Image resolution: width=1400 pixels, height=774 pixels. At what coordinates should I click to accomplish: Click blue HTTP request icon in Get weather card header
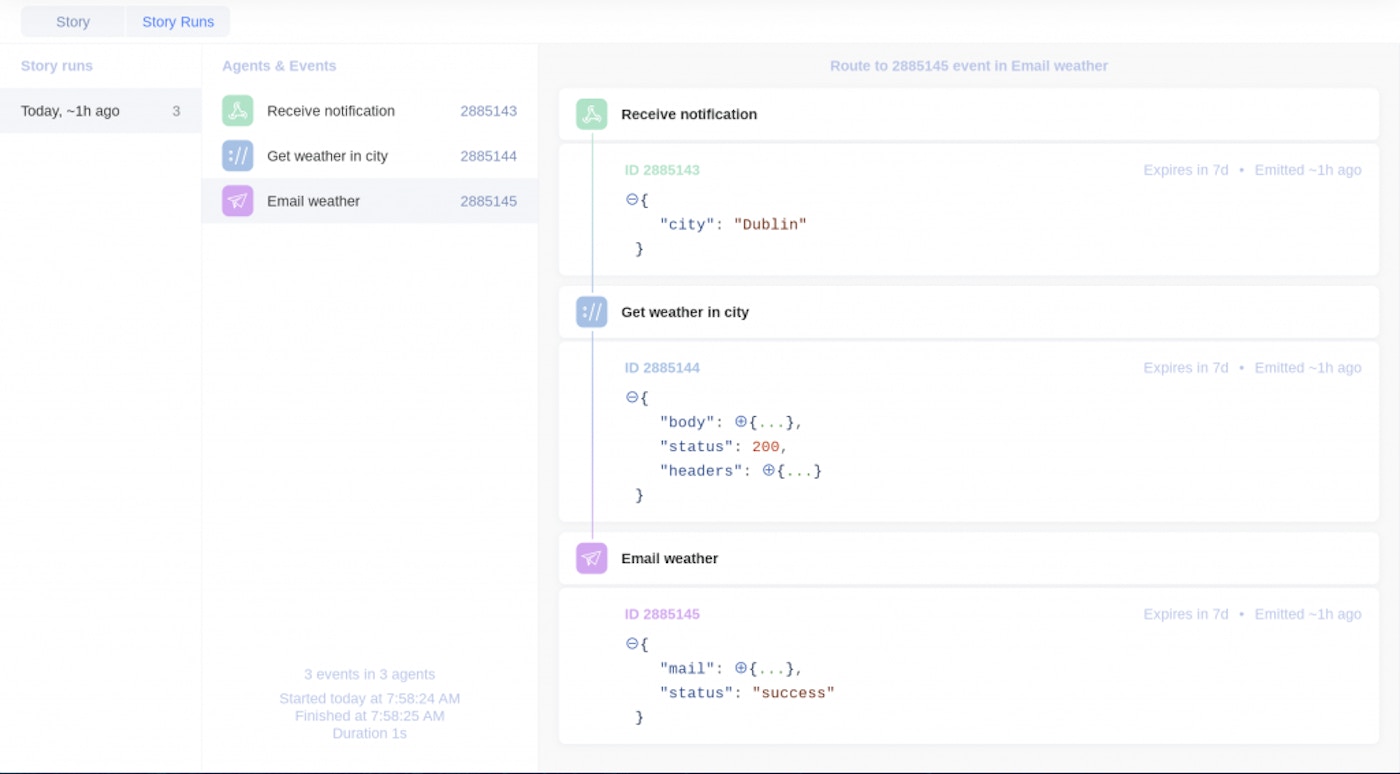[591, 312]
